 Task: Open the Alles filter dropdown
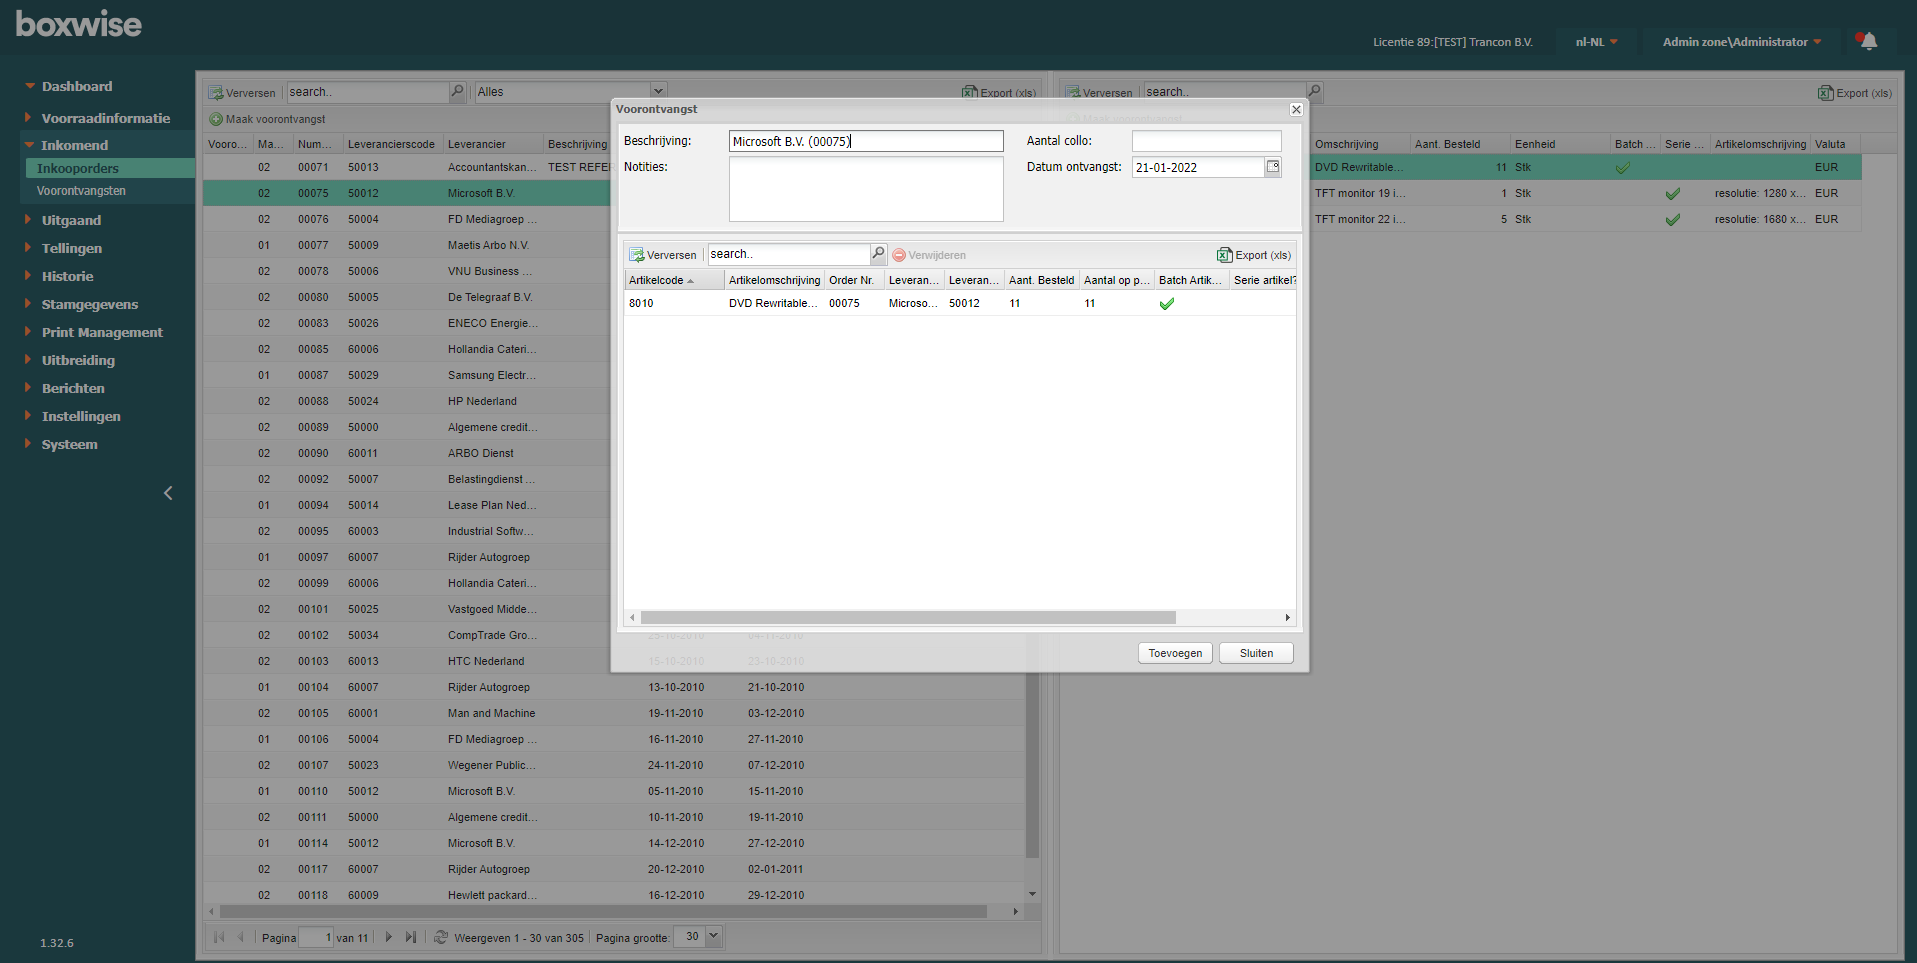point(658,91)
